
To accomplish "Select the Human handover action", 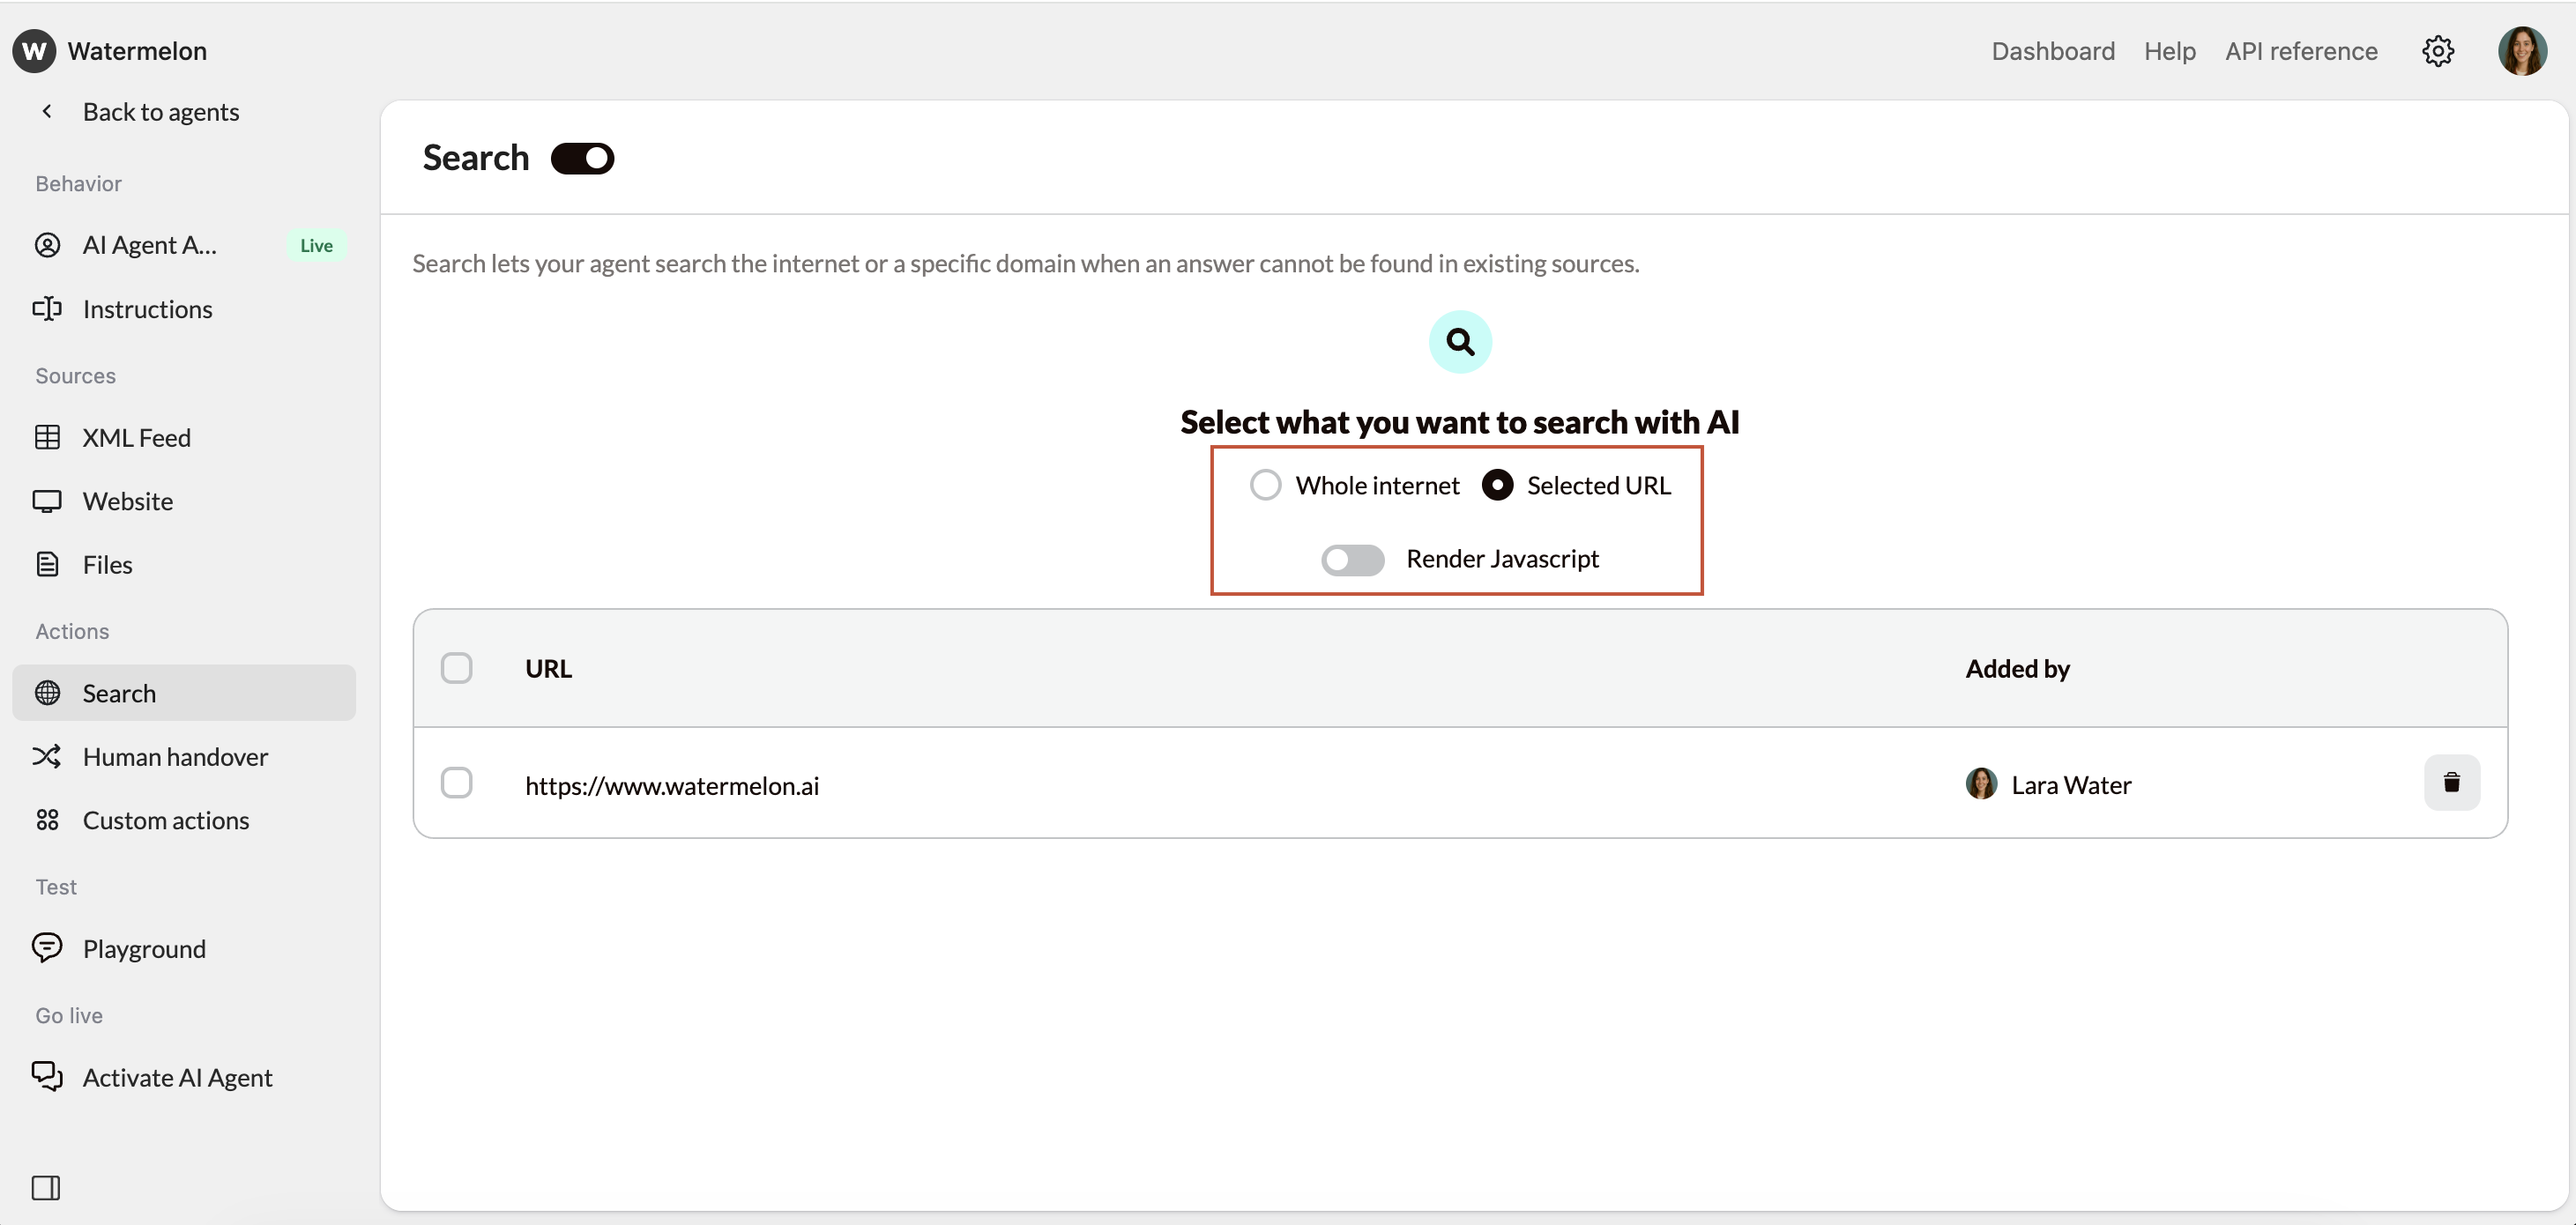I will pyautogui.click(x=175, y=756).
